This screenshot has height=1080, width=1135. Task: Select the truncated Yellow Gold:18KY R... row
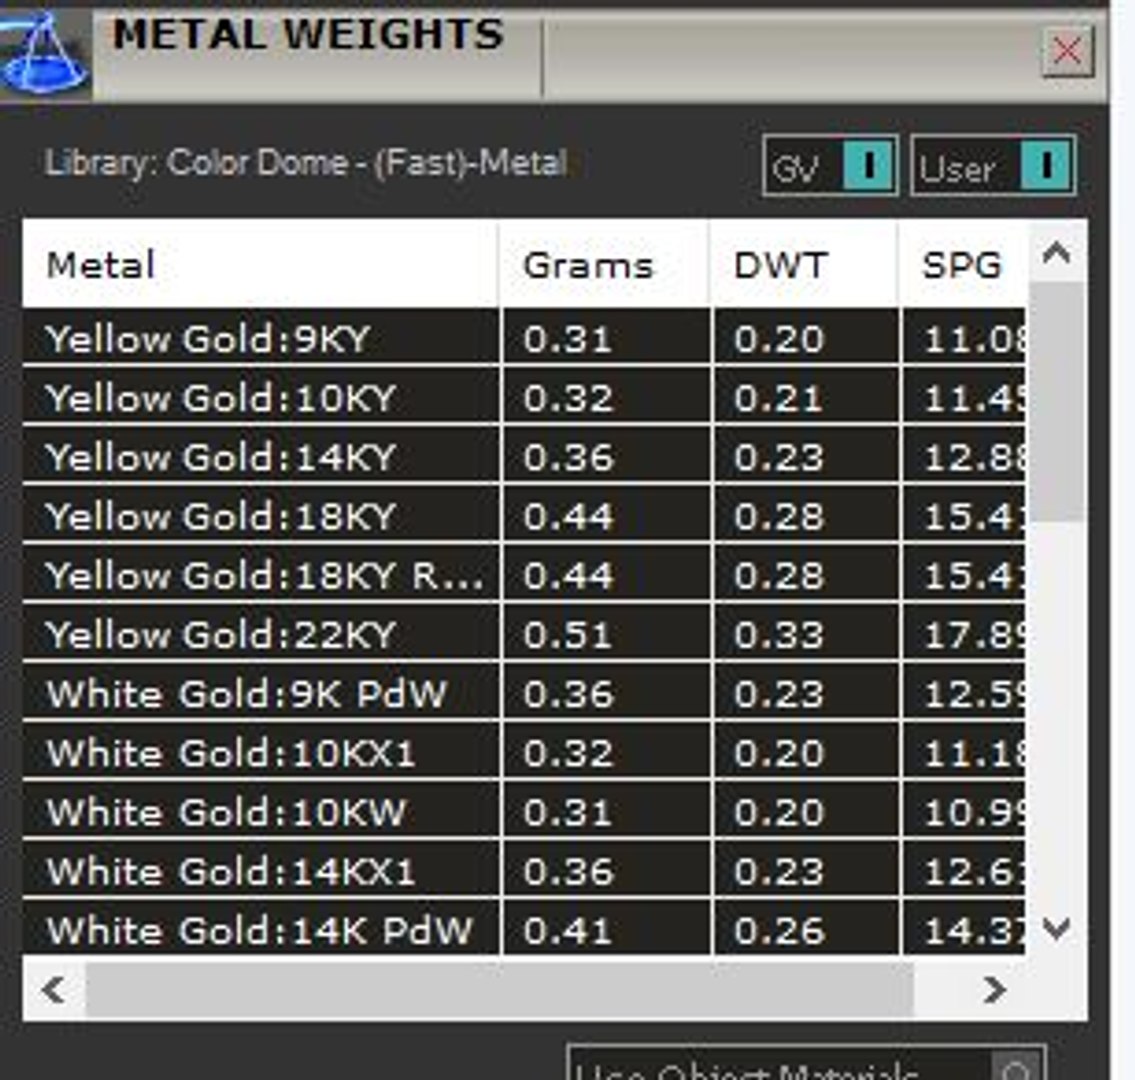click(524, 575)
